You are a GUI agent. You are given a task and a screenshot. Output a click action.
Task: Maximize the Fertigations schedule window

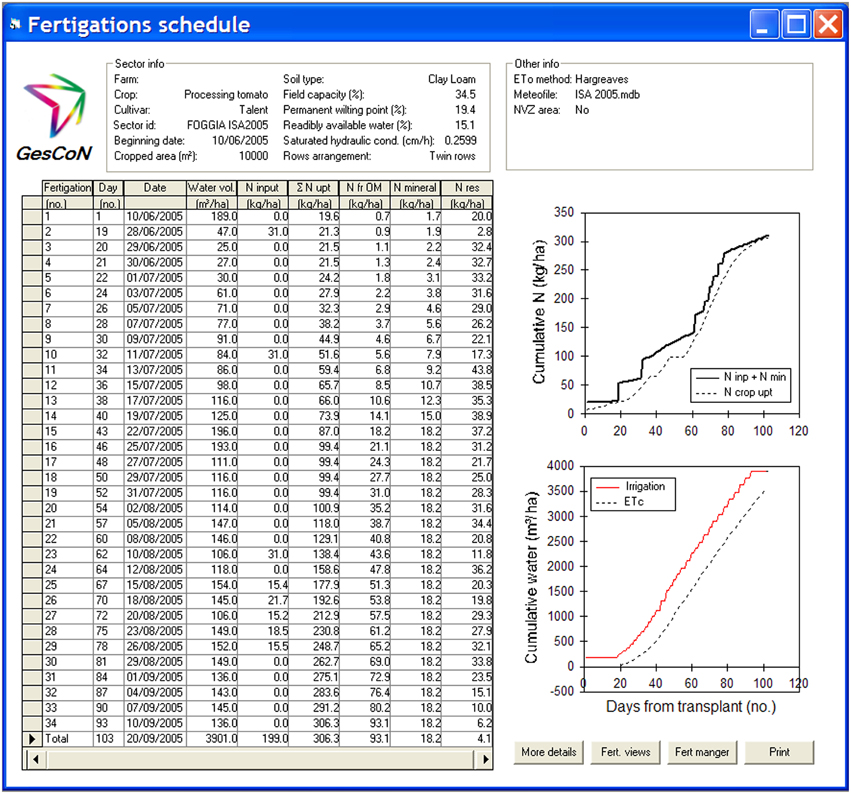796,24
